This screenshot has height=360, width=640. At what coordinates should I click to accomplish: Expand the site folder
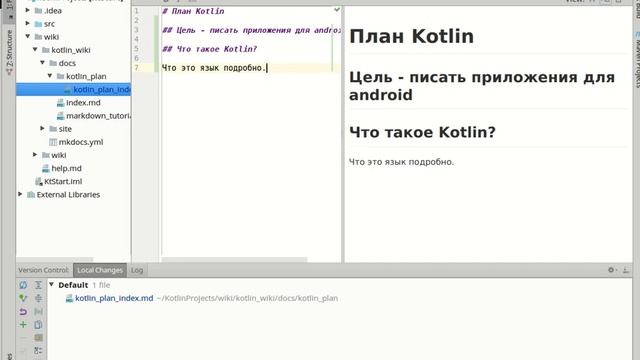(x=42, y=128)
